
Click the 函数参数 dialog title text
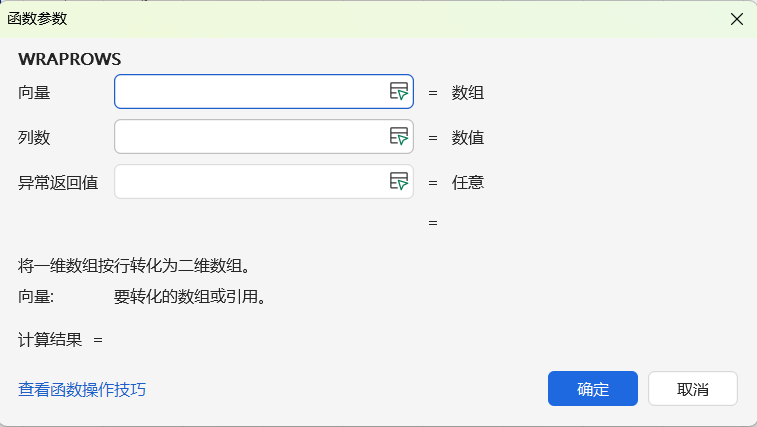(38, 19)
